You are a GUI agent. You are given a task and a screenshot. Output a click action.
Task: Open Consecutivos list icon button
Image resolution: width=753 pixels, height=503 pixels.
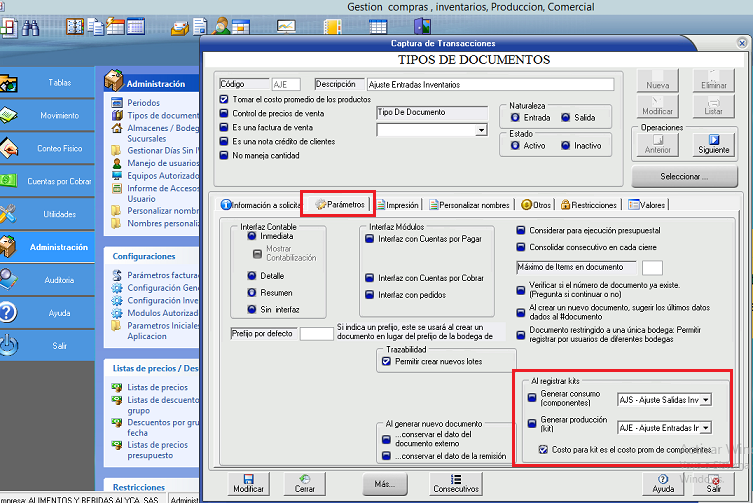[x=455, y=484]
